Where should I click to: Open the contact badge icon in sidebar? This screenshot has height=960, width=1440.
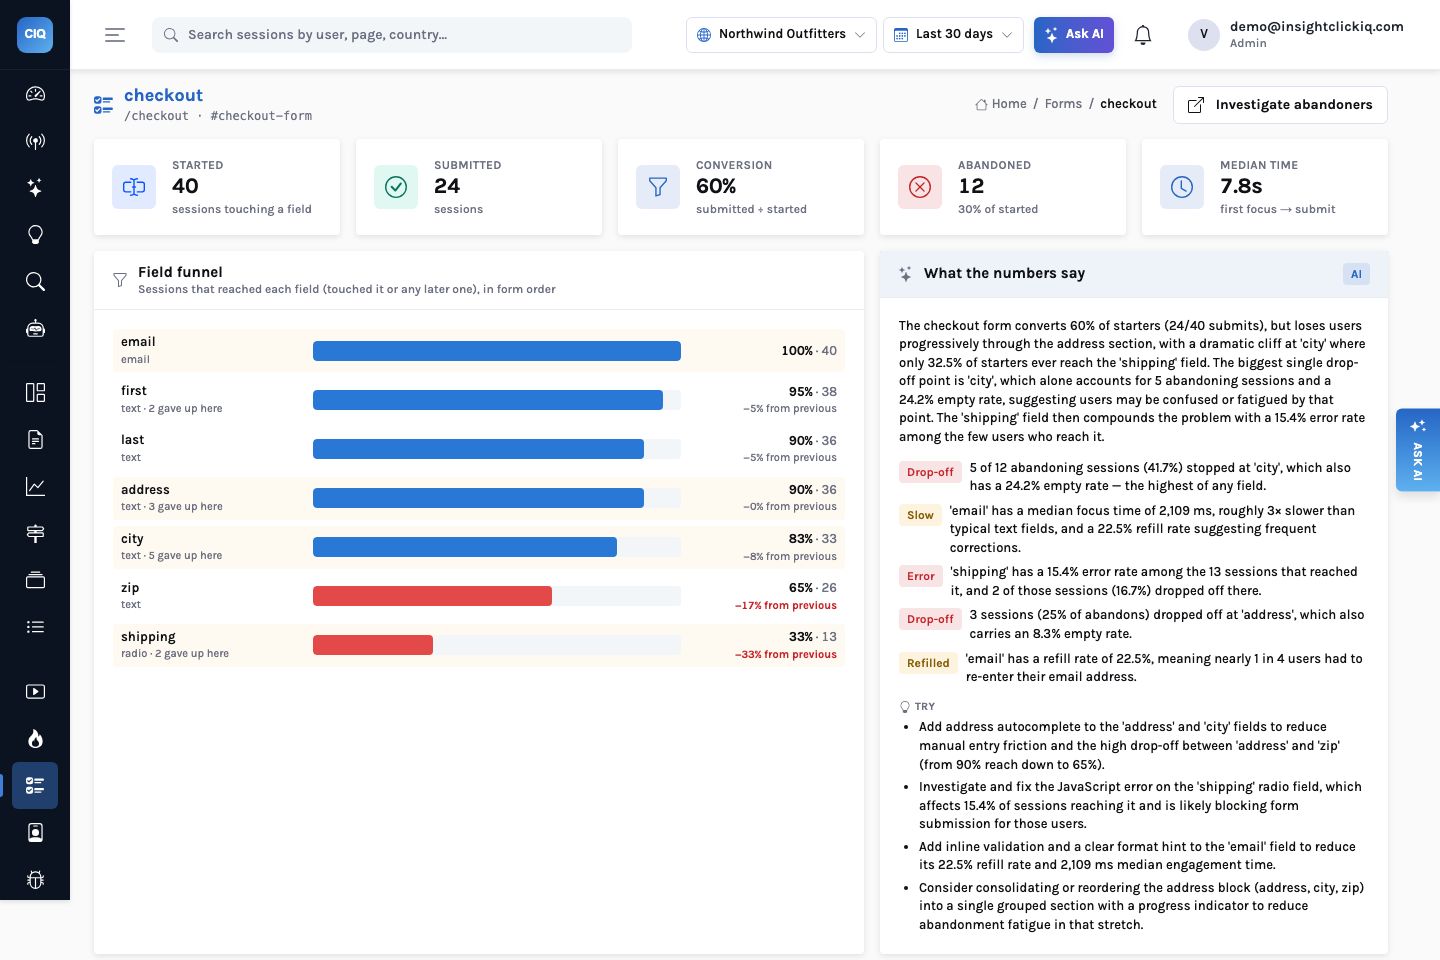pos(35,832)
